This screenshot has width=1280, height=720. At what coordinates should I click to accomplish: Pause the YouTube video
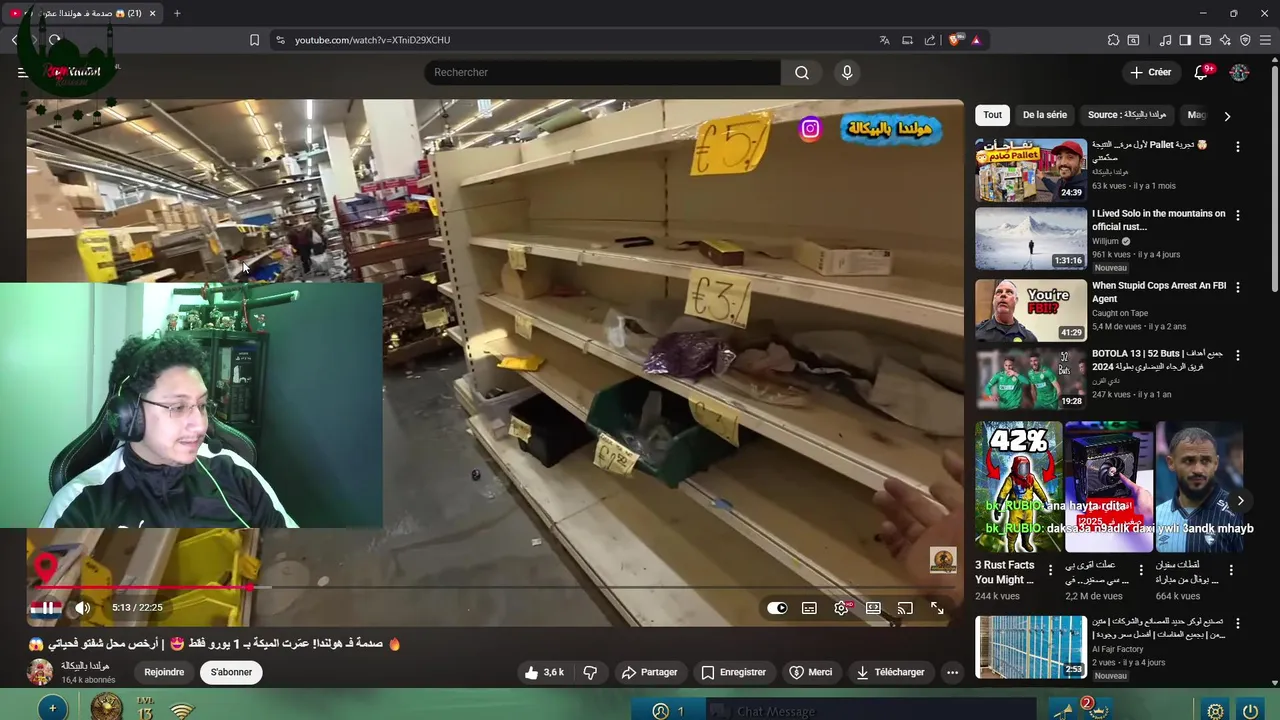click(x=47, y=608)
